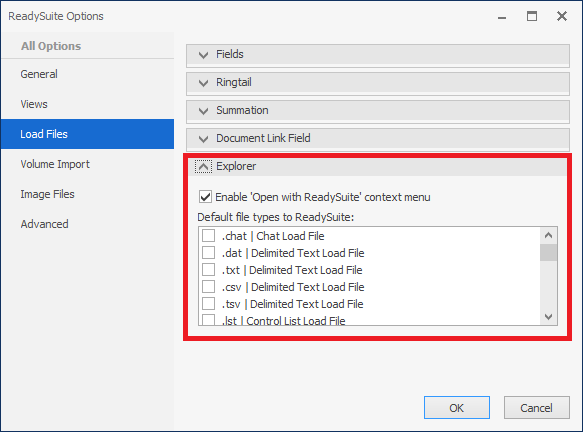Open the Volume Import options page
Screen dimensions: 583x432
tap(87, 164)
